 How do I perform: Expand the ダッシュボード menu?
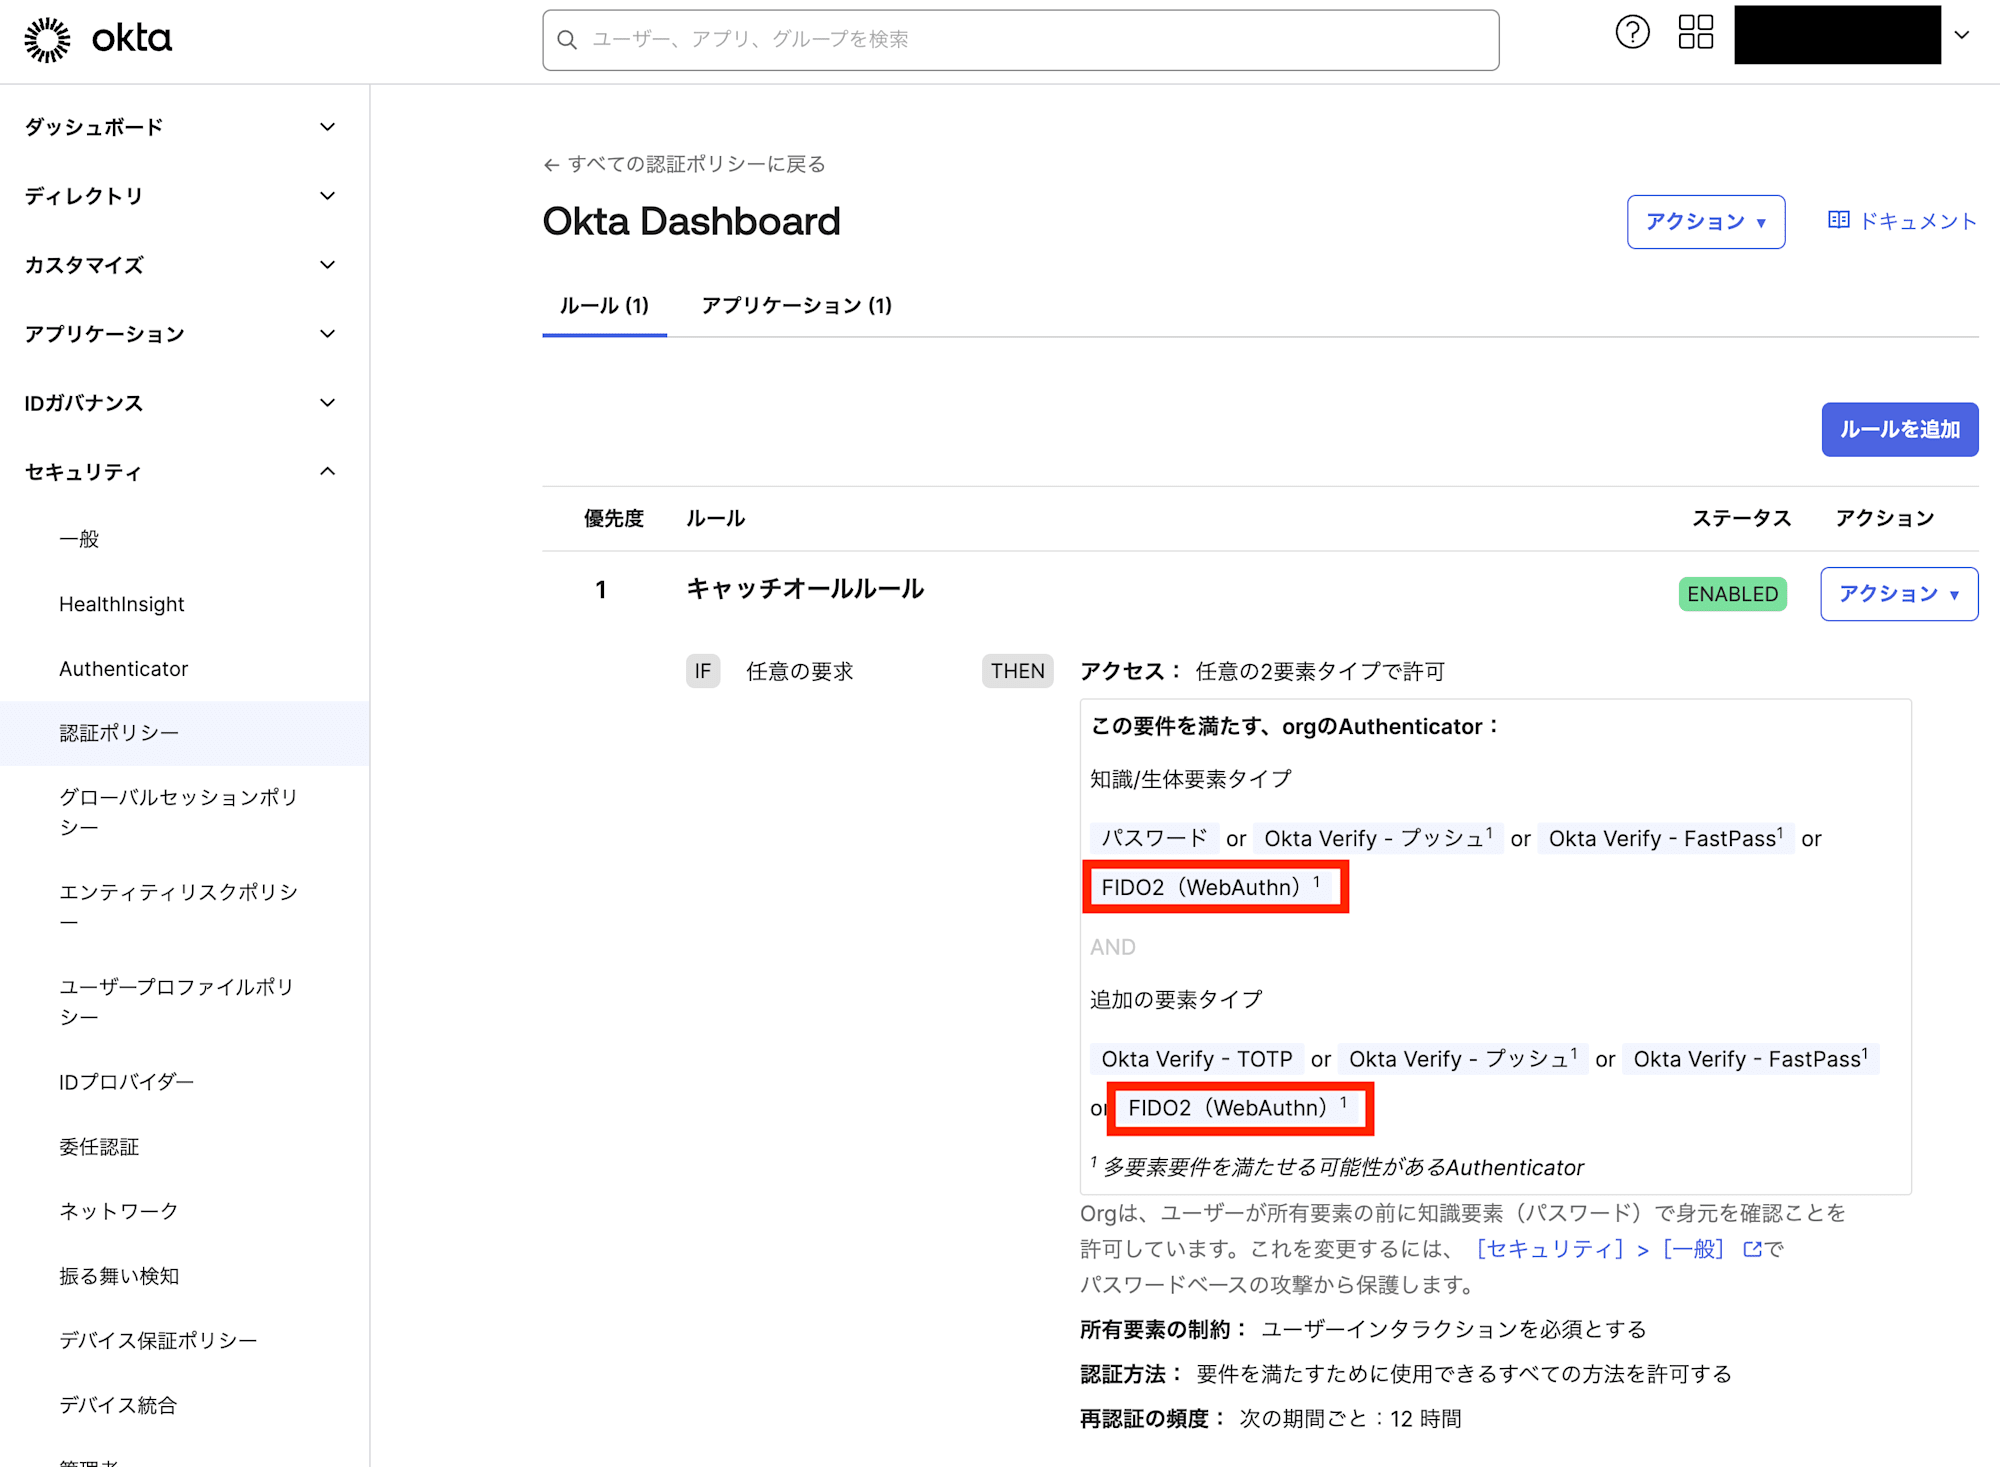click(184, 127)
